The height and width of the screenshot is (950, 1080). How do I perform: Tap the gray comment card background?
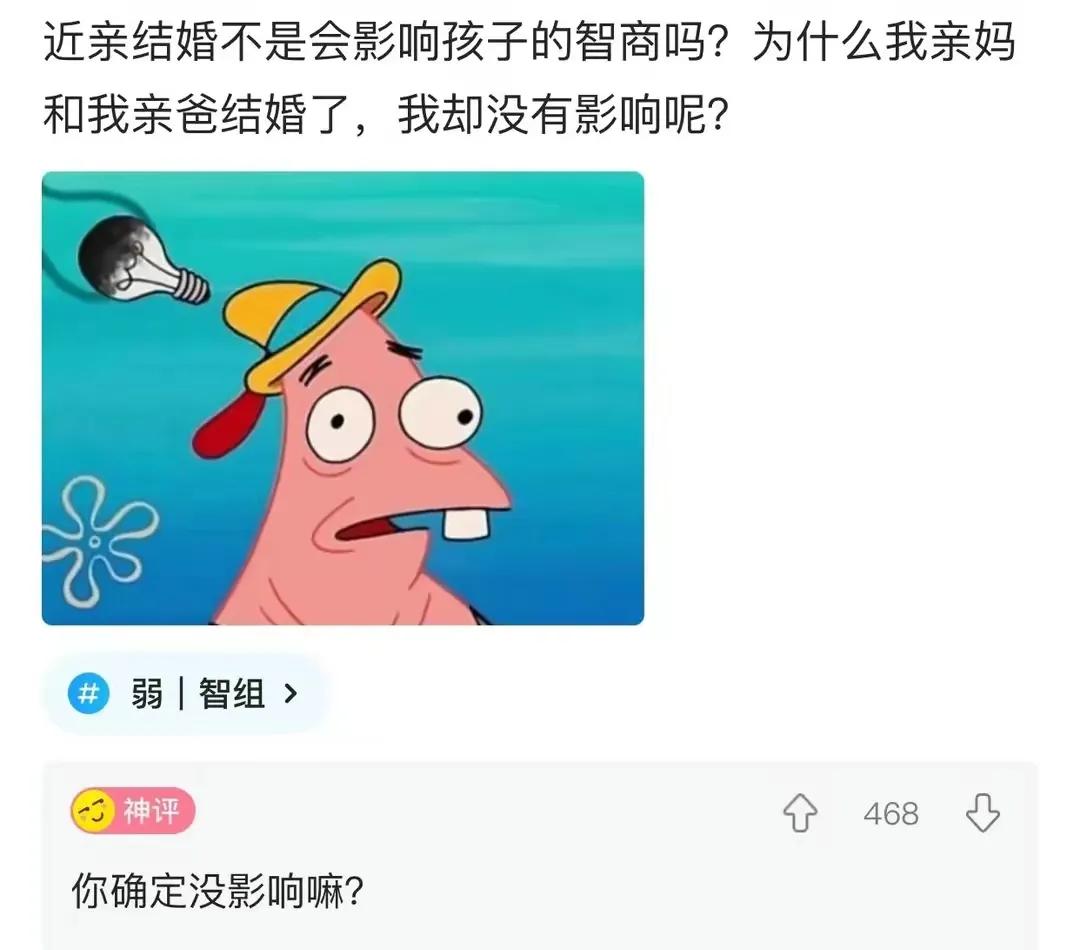tap(540, 856)
